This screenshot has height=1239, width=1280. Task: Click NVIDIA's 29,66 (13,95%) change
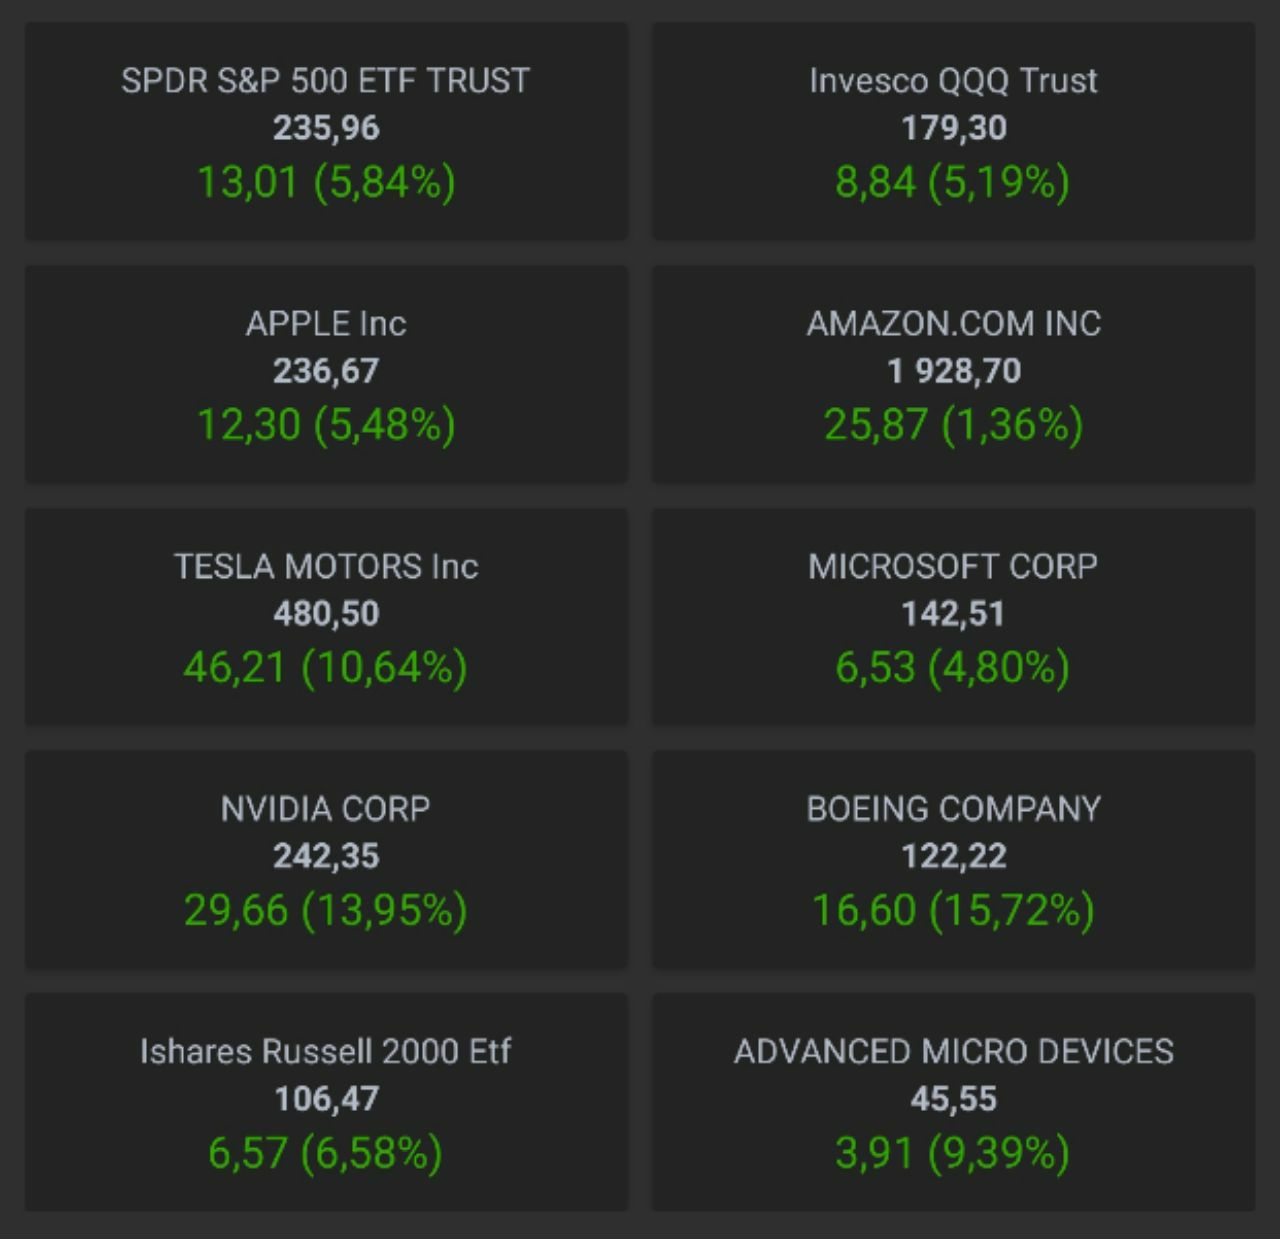point(326,910)
